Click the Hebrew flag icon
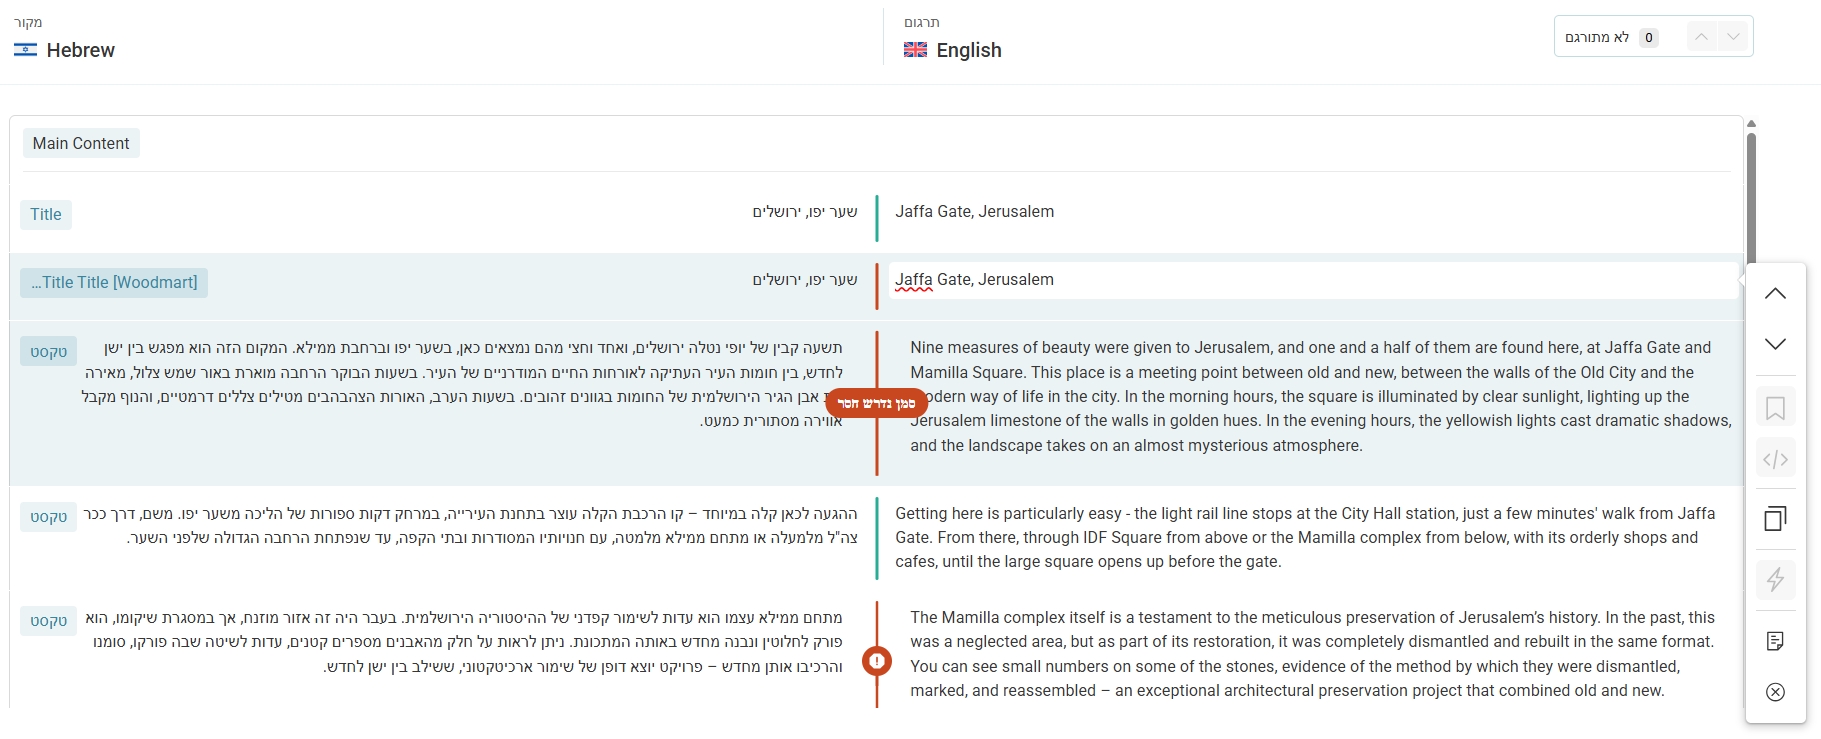Viewport: 1821px width, 739px height. 26,50
